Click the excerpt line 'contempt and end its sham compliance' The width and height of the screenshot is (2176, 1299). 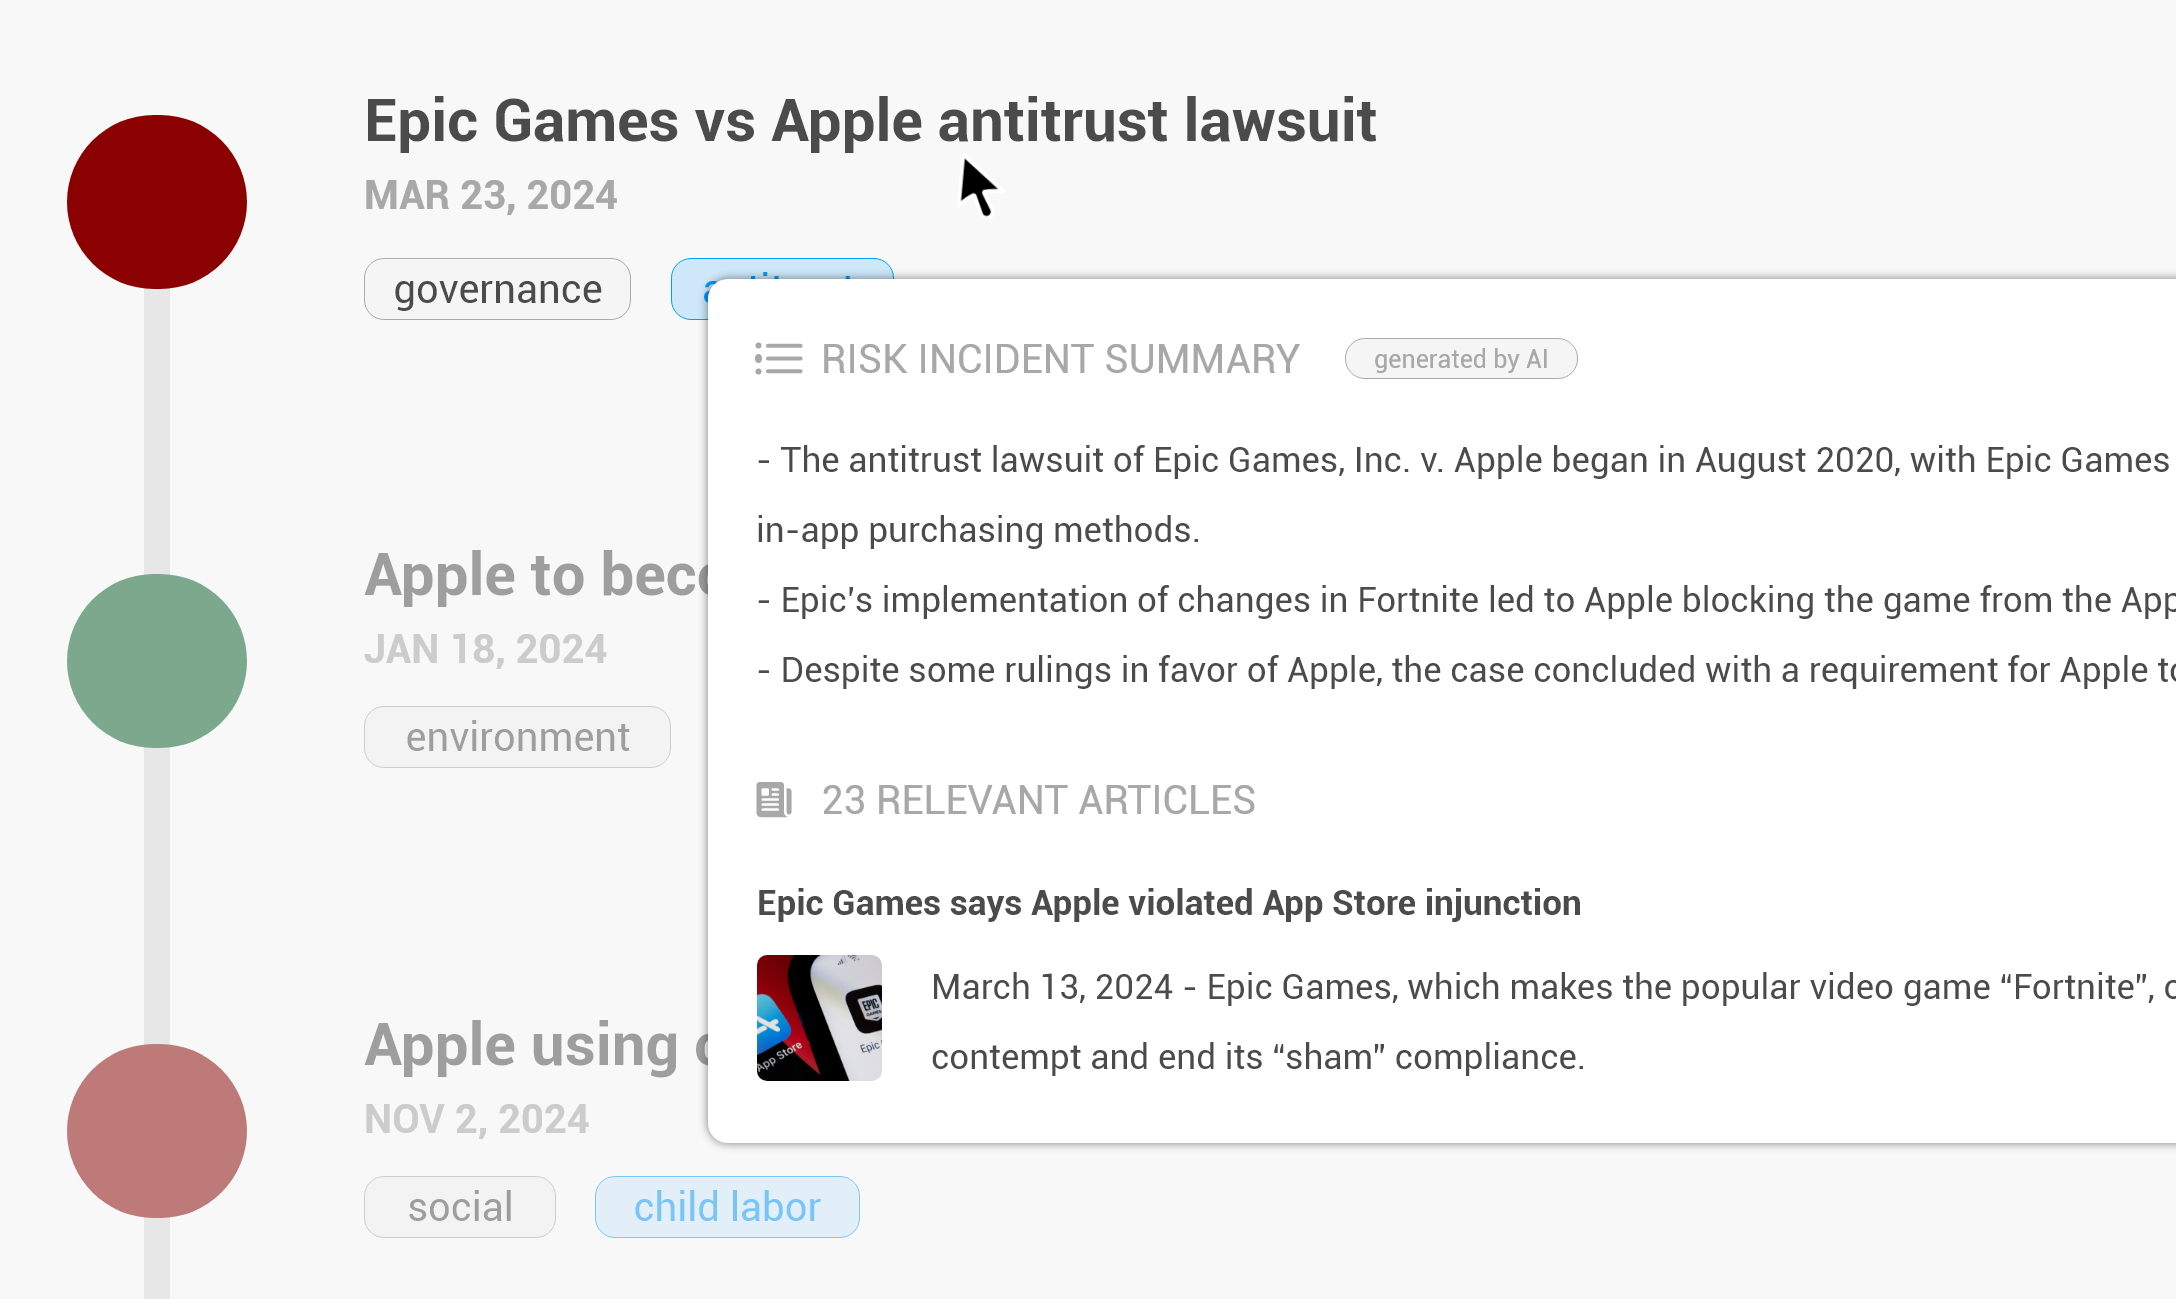[1258, 1057]
